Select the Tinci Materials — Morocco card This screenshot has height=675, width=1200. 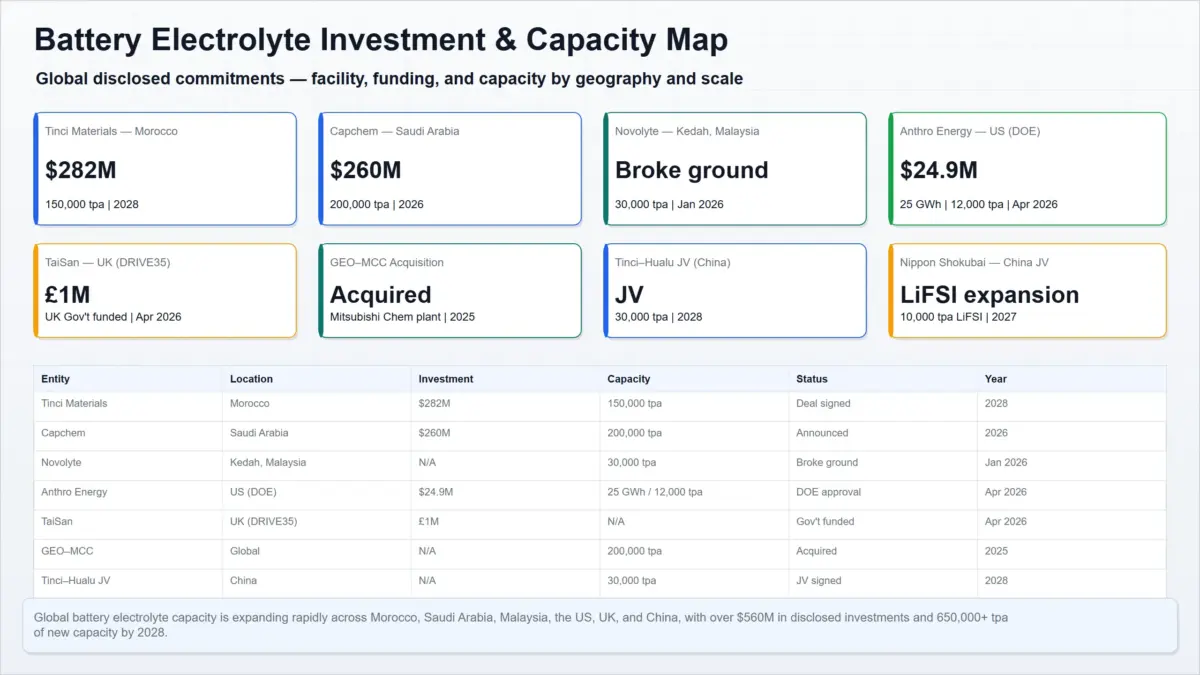click(x=165, y=168)
